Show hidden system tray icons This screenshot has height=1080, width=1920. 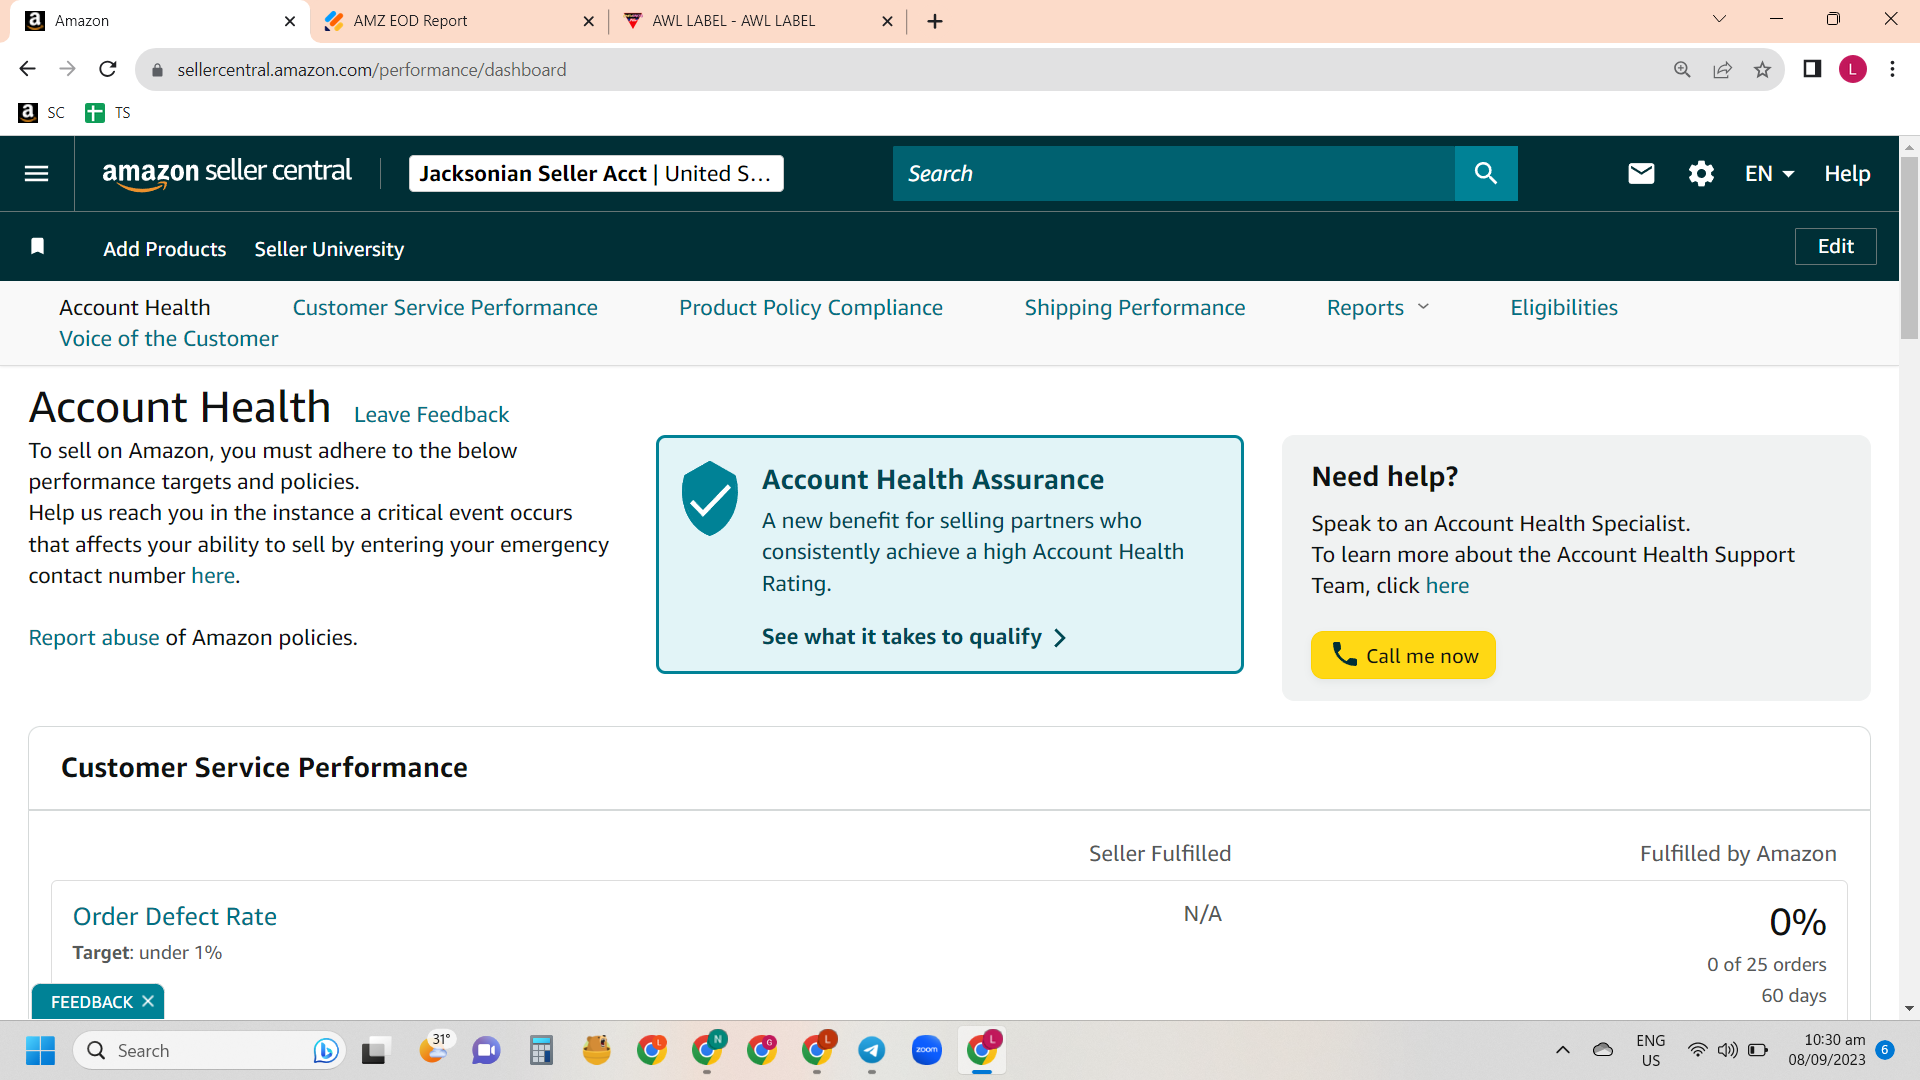1562,1050
